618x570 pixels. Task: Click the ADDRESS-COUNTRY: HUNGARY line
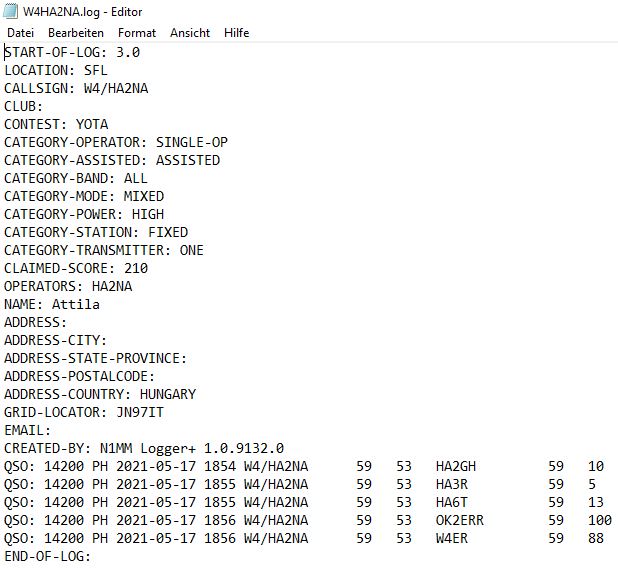pos(100,394)
